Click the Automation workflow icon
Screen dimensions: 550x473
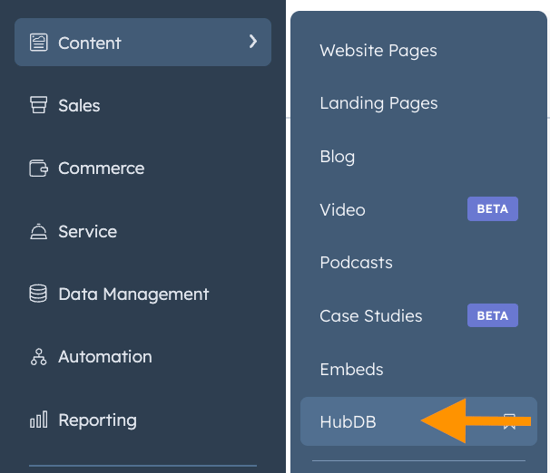(39, 357)
